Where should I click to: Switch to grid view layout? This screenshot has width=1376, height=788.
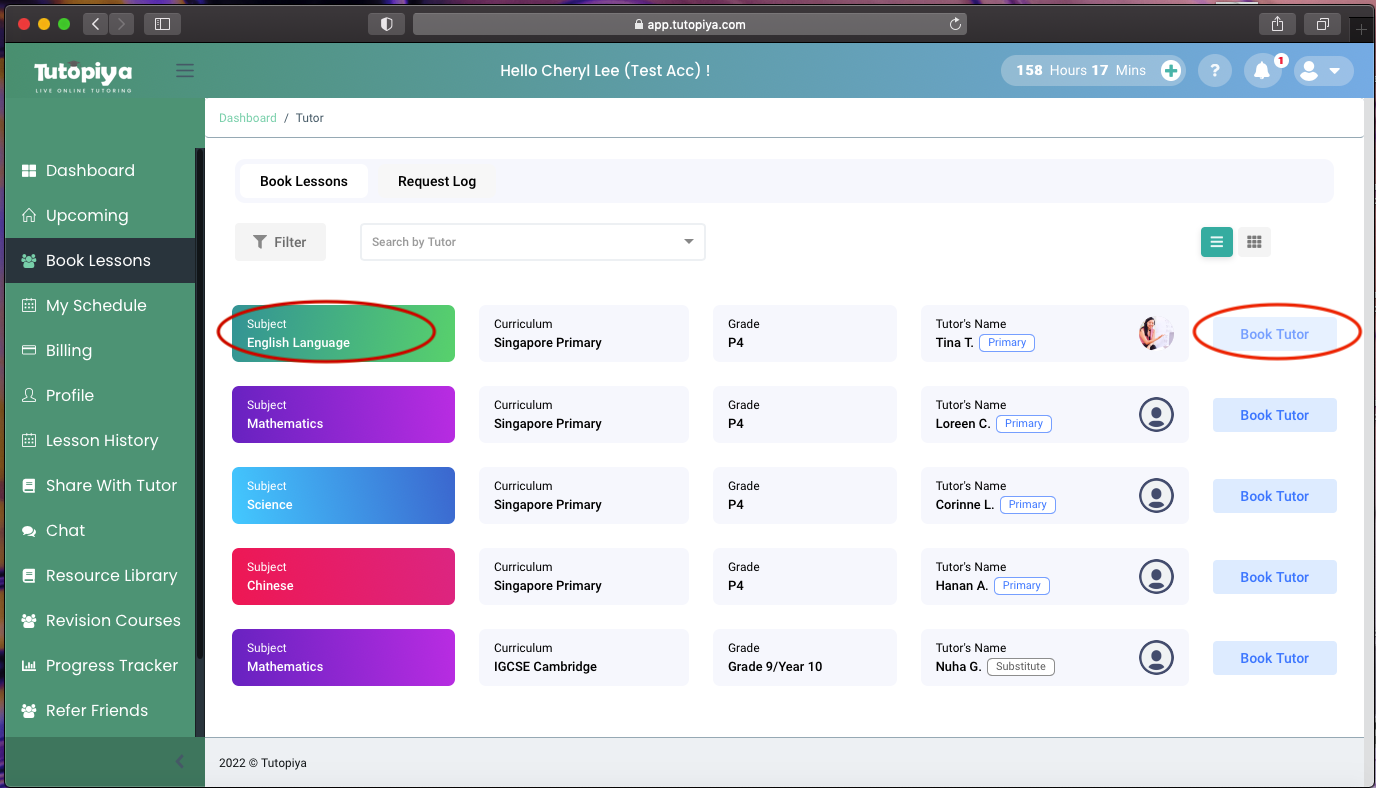pos(1254,242)
